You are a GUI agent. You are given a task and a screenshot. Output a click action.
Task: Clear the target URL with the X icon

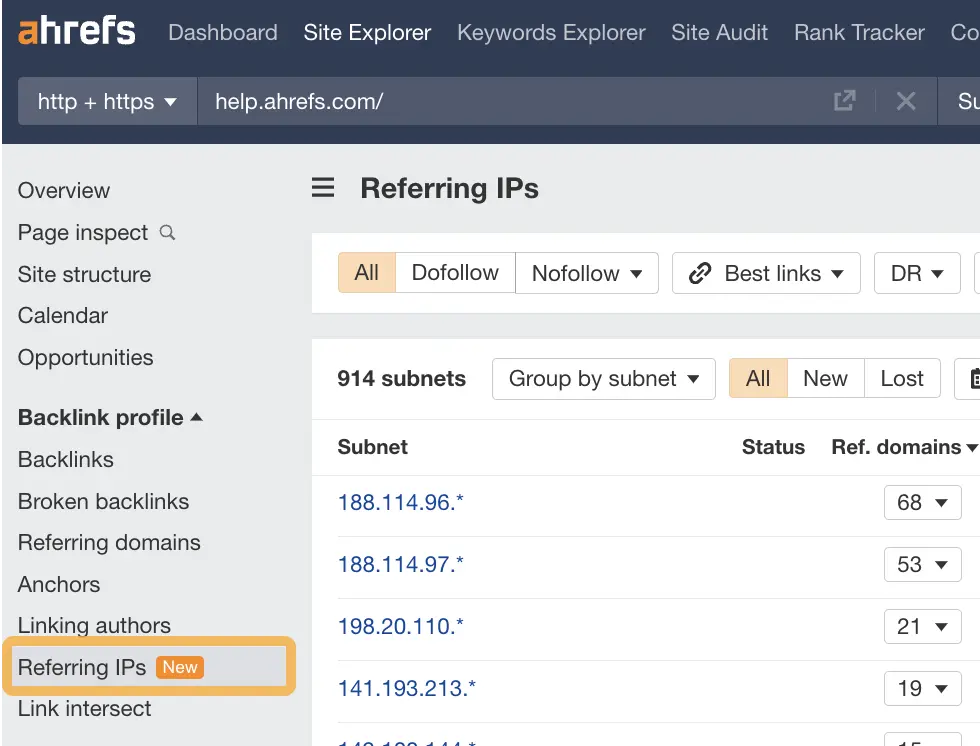pyautogui.click(x=906, y=100)
